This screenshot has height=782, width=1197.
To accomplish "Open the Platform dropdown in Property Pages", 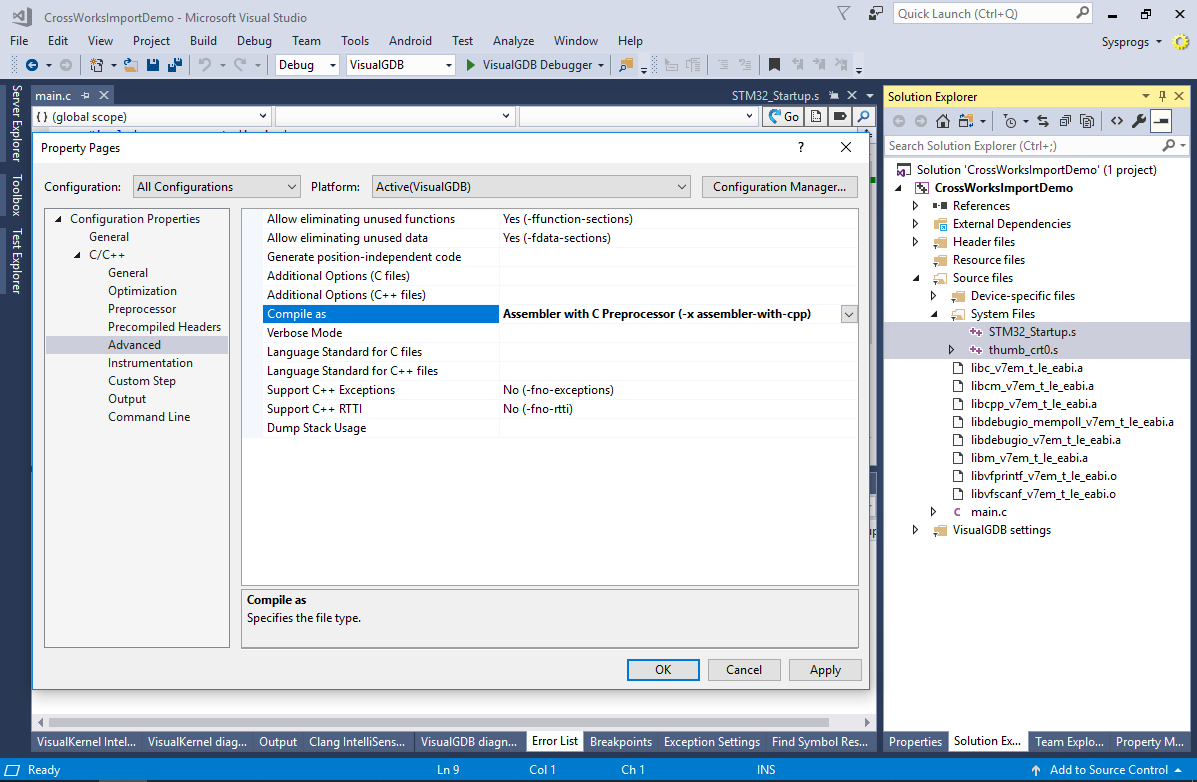I will [x=531, y=187].
